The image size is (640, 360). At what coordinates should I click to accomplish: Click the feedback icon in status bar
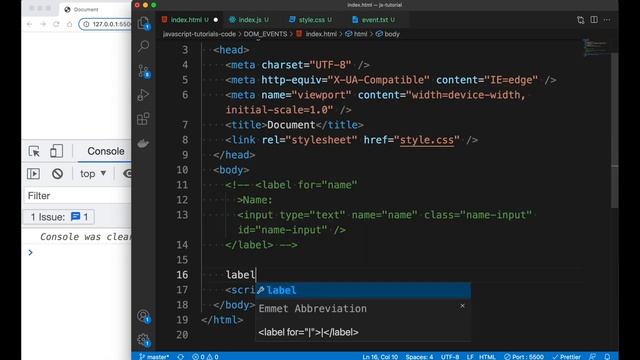point(593,356)
